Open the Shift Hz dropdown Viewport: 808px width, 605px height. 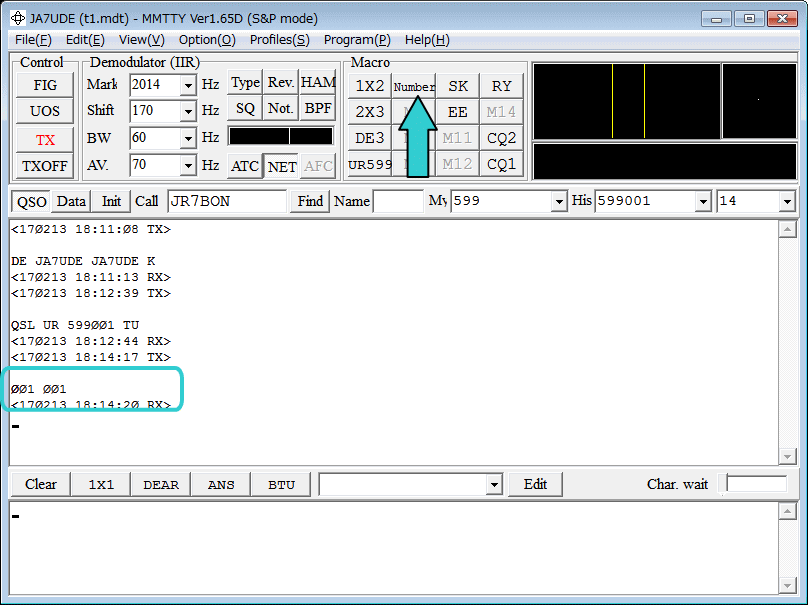tap(188, 111)
